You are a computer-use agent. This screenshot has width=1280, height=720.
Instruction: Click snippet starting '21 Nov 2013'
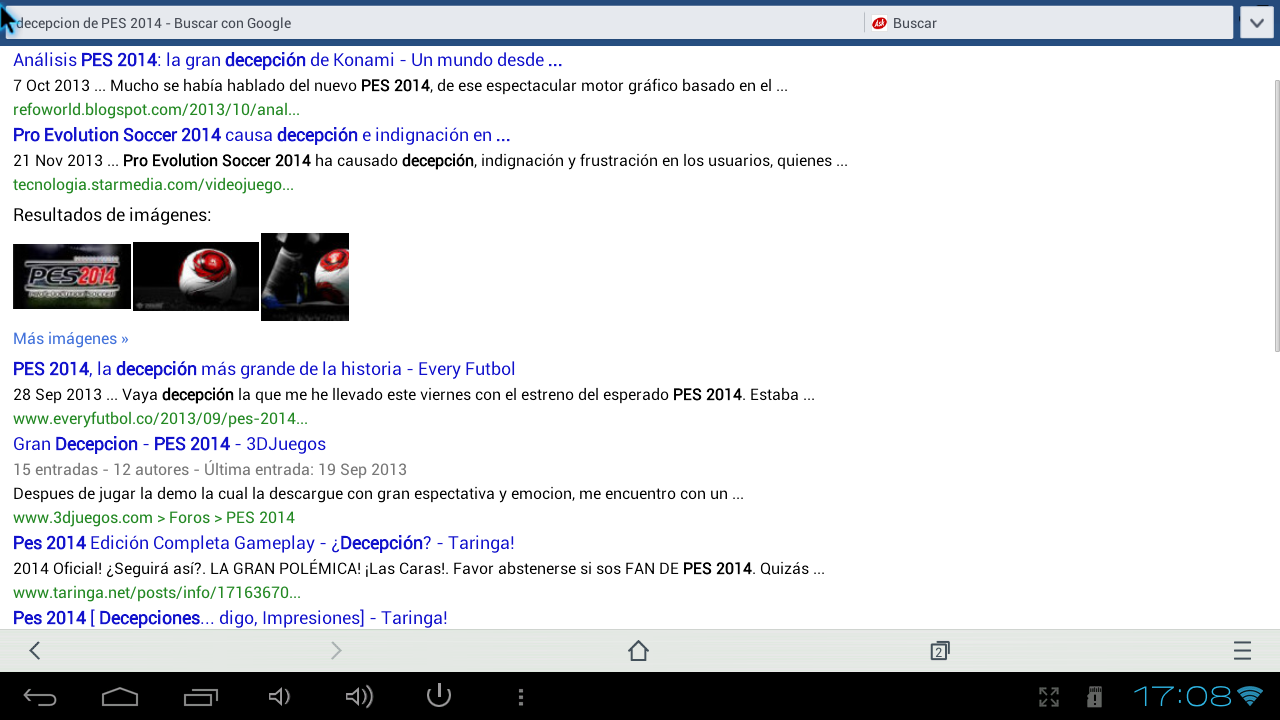pos(430,161)
